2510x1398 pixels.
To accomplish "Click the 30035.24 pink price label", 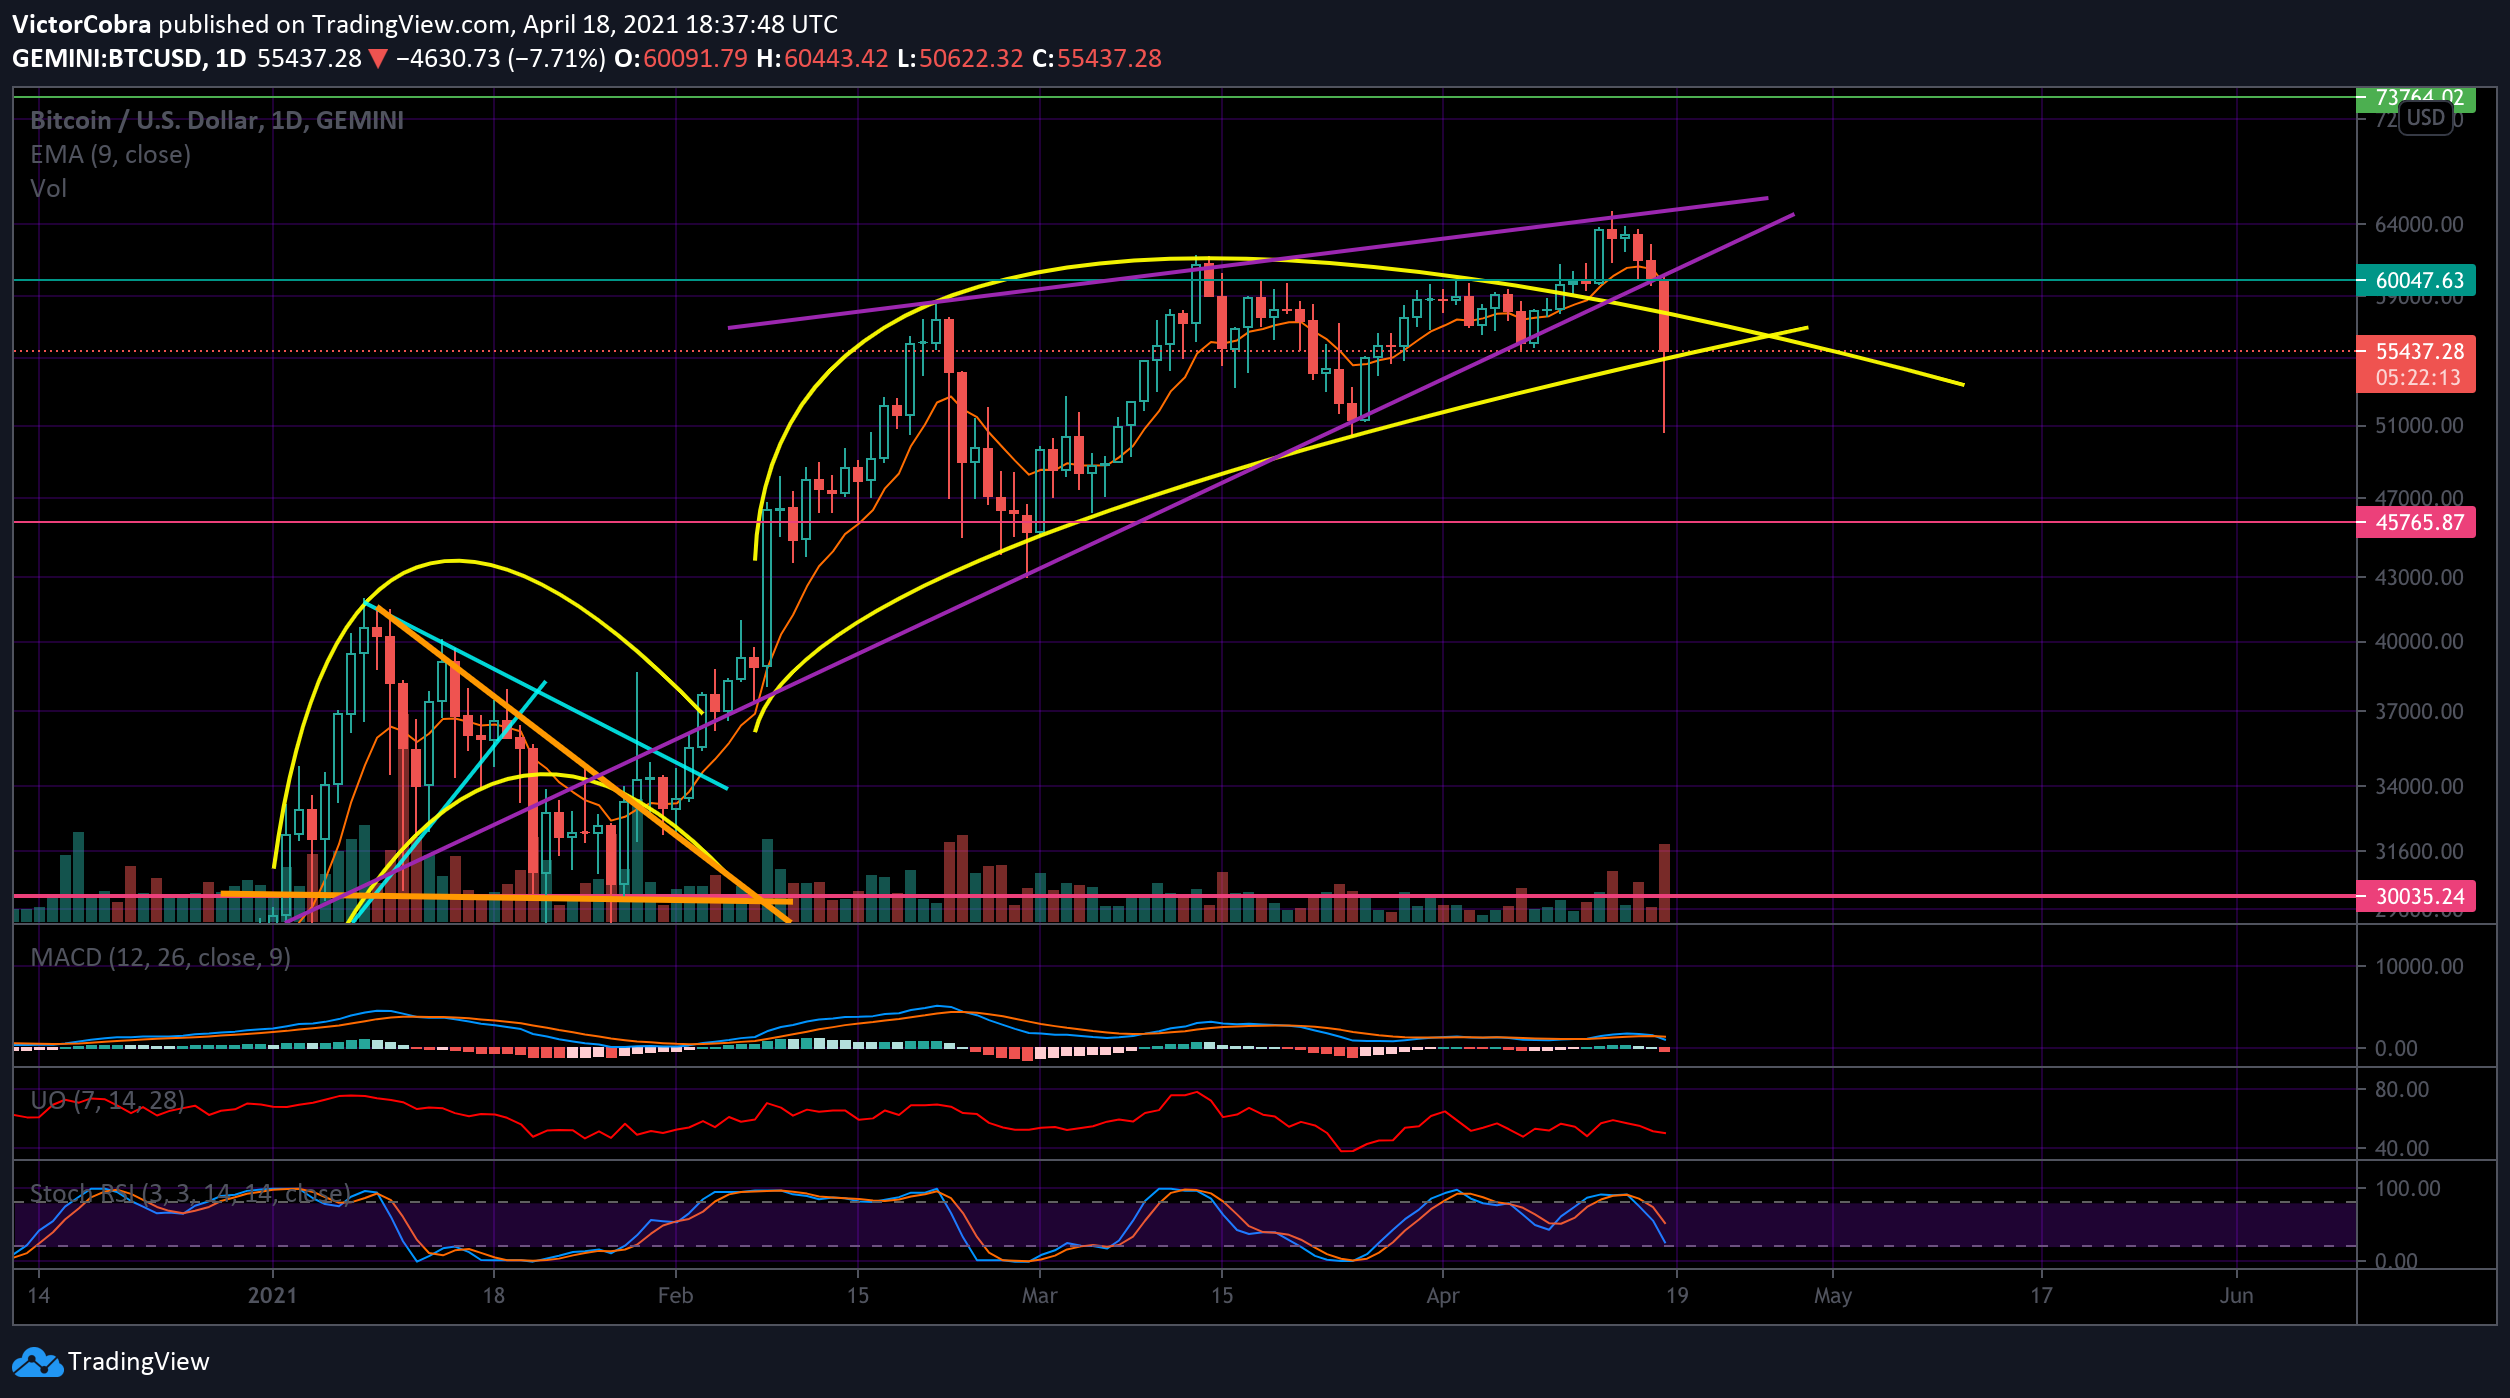I will 2416,896.
